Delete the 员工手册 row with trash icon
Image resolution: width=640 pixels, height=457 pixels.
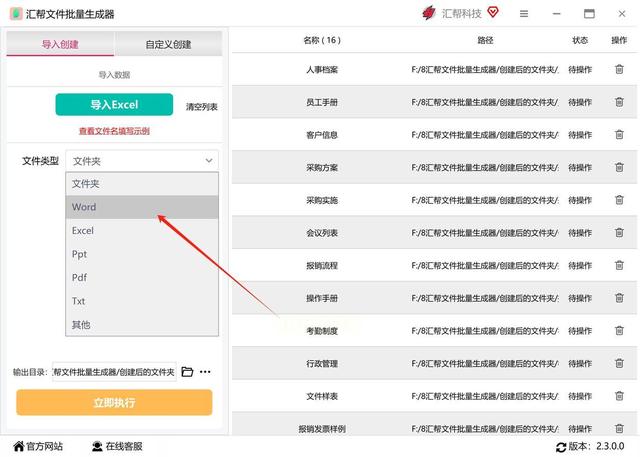tap(619, 102)
